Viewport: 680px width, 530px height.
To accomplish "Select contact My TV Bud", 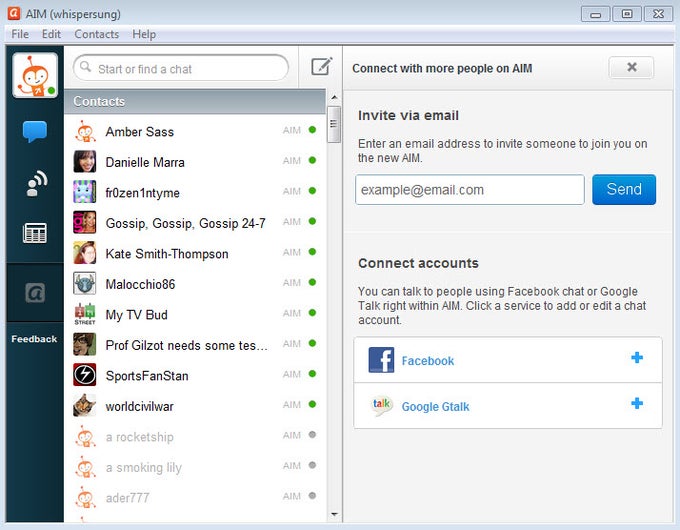I will coord(195,314).
